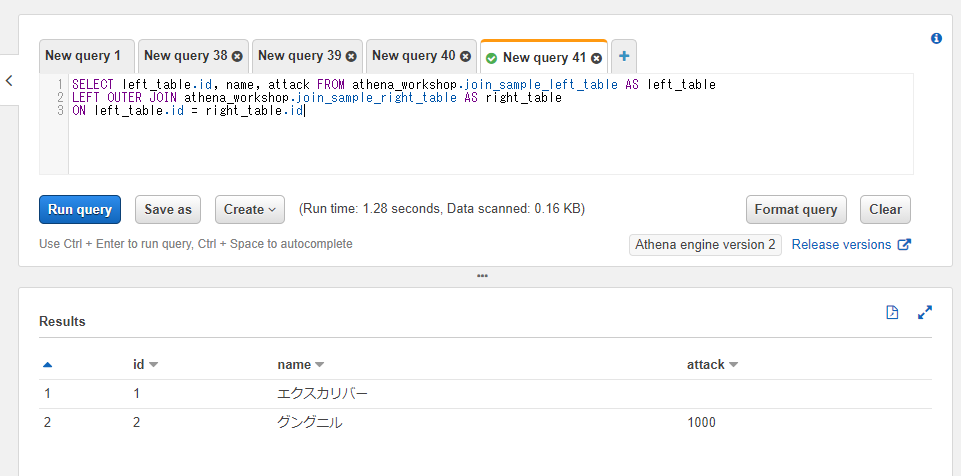Click the Format query button
The image size is (961, 476).
coord(796,209)
